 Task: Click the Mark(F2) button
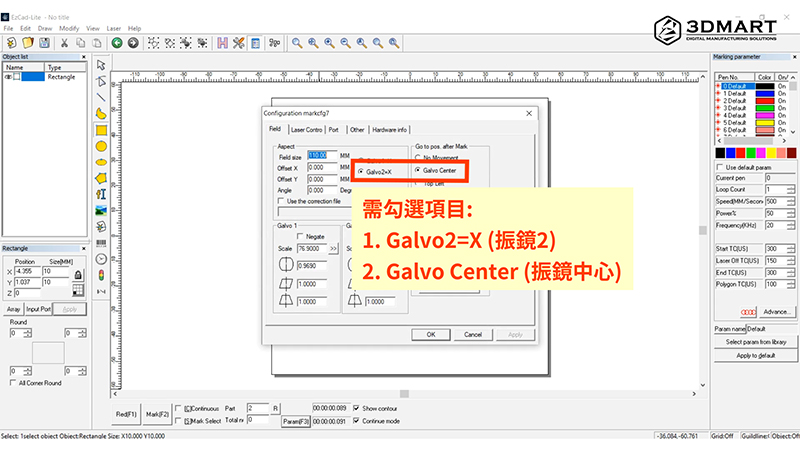point(155,413)
